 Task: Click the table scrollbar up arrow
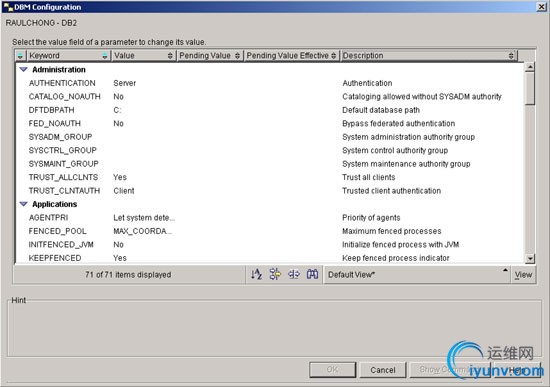click(530, 67)
